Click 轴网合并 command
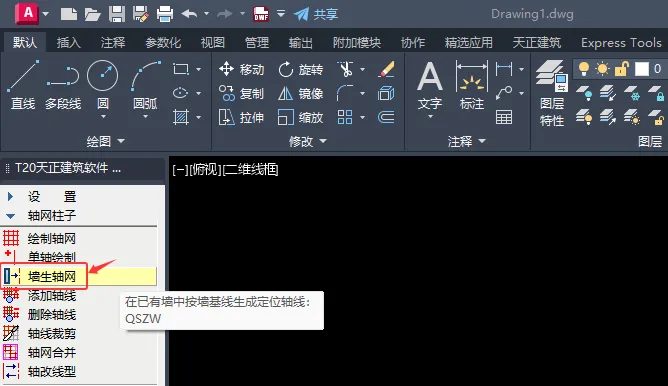The width and height of the screenshot is (668, 386). tap(52, 352)
